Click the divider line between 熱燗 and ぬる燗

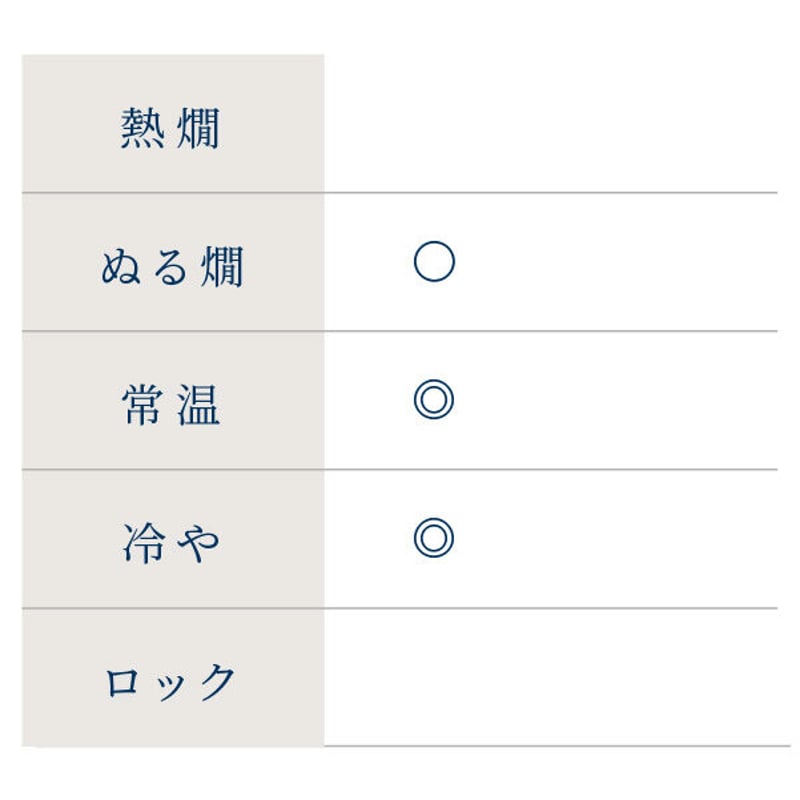[399, 193]
